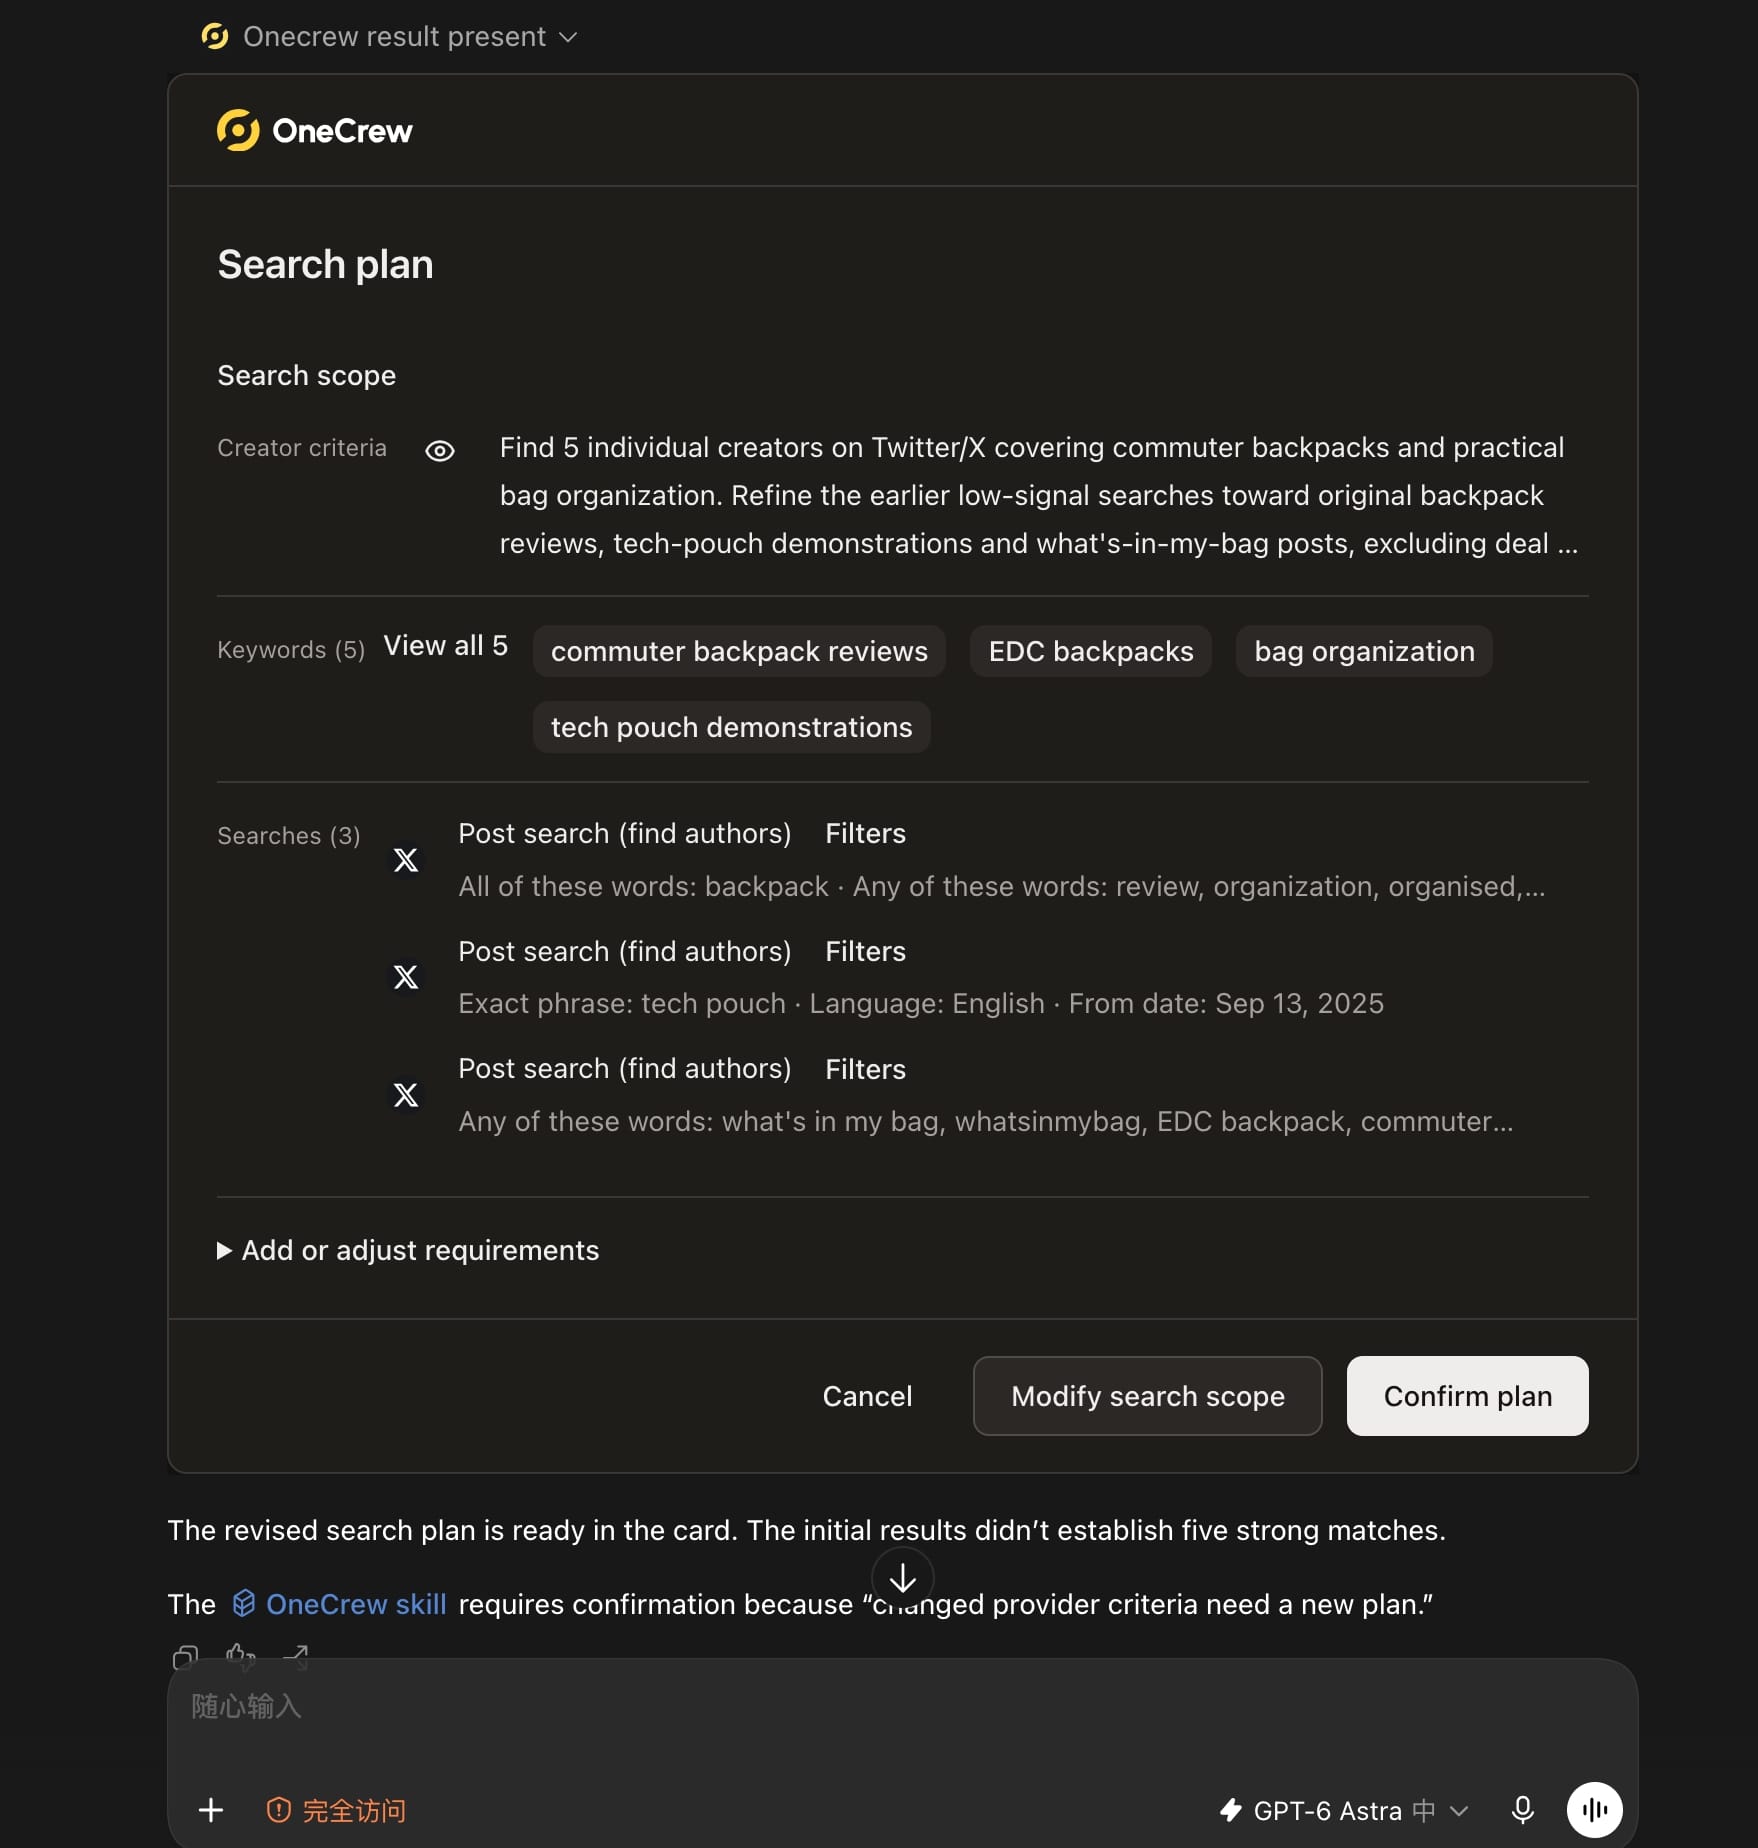Click the Cancel button
Screen dimensions: 1758x1848
coord(867,1396)
